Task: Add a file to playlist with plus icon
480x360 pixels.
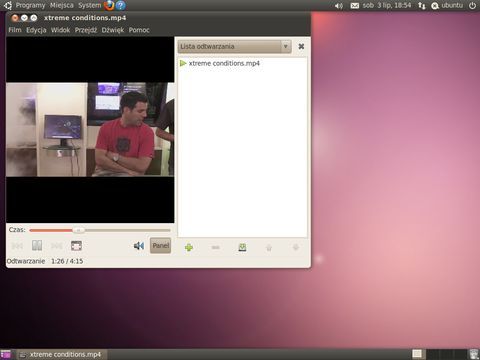Action: [189, 247]
